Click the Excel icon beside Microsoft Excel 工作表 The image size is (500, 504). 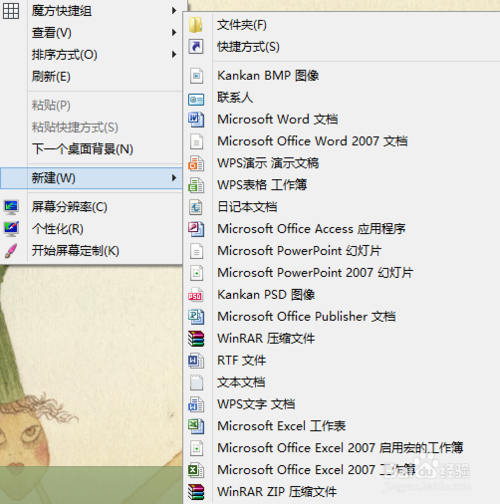(196, 426)
